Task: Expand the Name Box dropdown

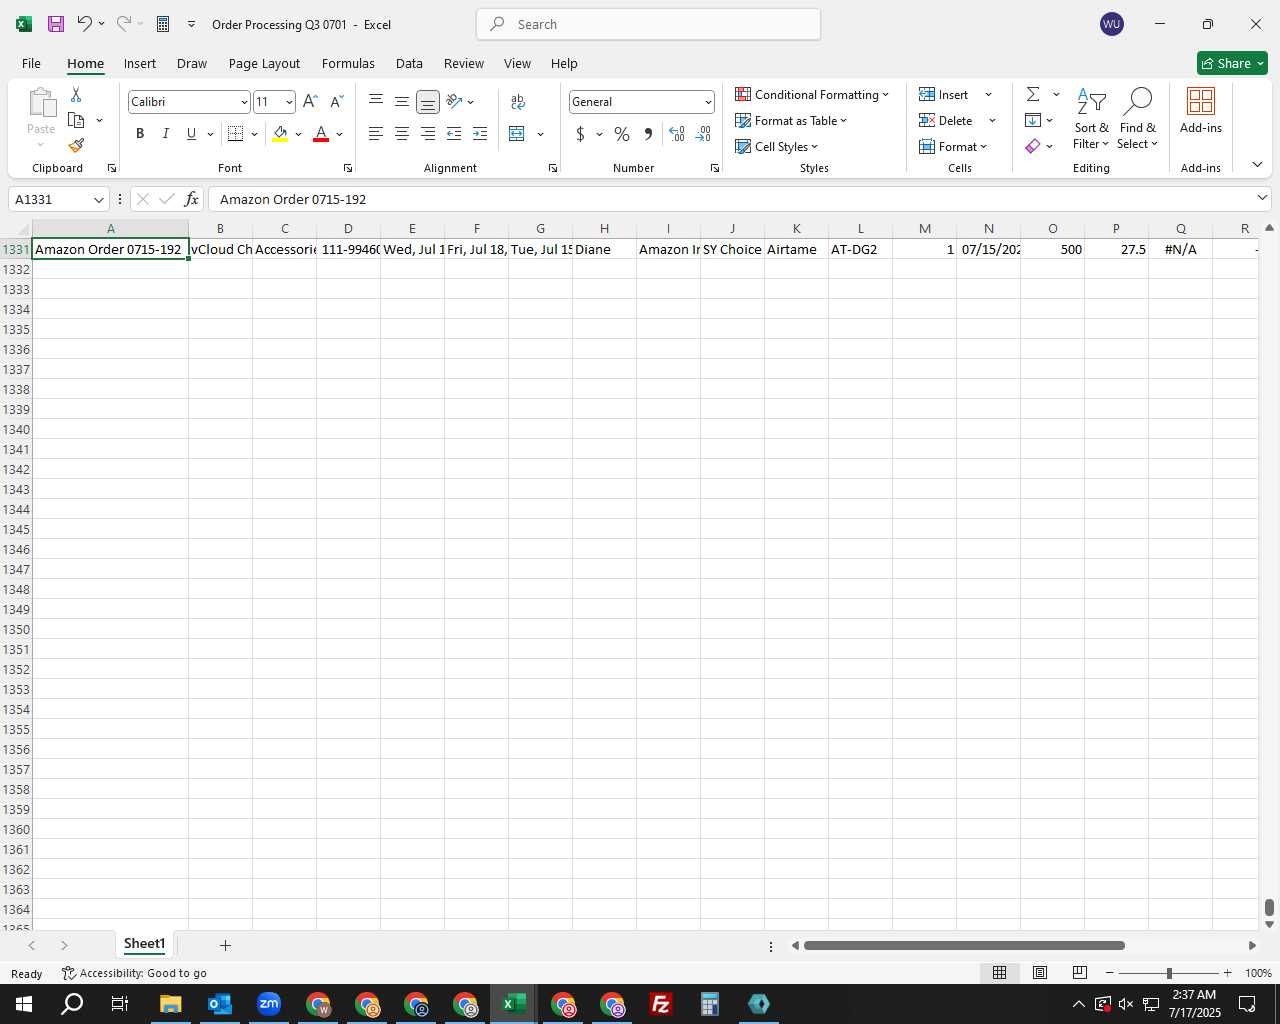Action: click(98, 199)
